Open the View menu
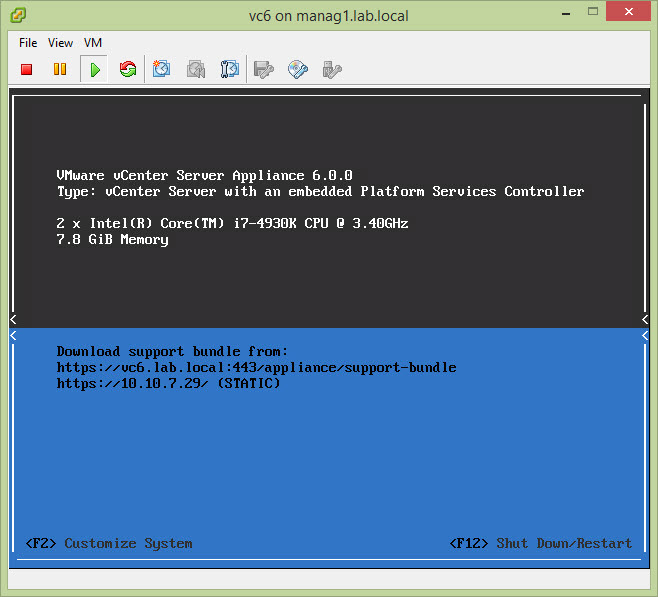Viewport: 658px width, 597px height. 60,43
